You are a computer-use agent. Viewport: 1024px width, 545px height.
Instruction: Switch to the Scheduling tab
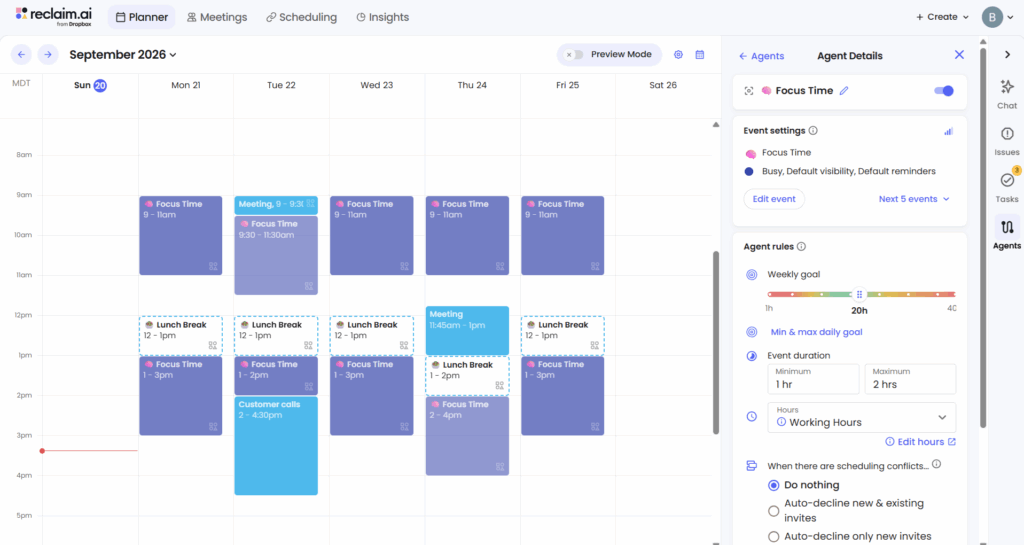click(x=302, y=17)
